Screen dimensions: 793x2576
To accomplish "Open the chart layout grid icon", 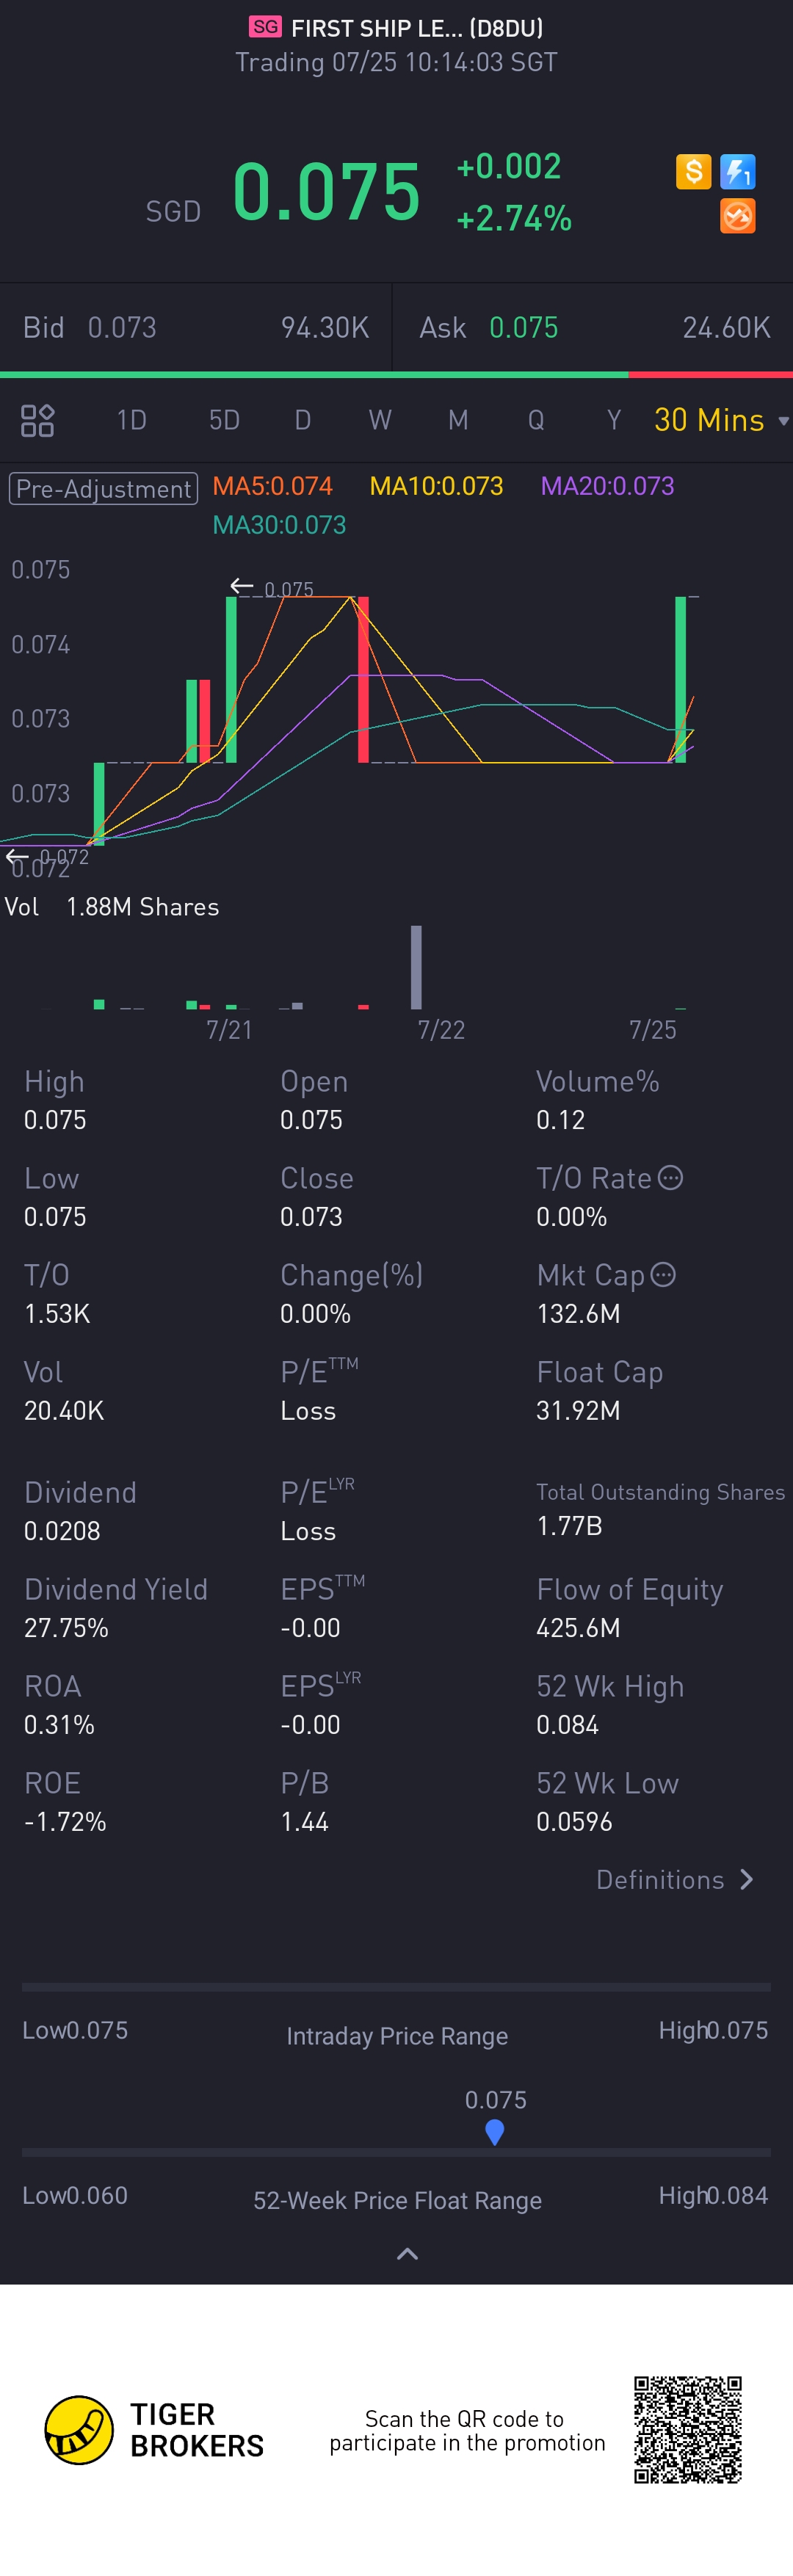I will 38,420.
